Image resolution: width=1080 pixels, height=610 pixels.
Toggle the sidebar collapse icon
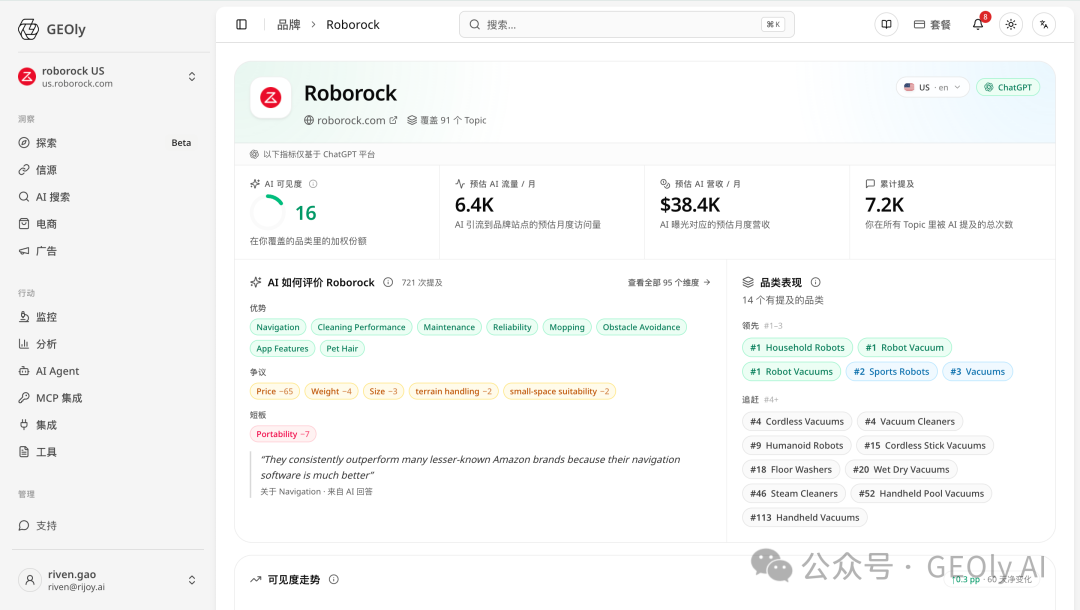[242, 25]
